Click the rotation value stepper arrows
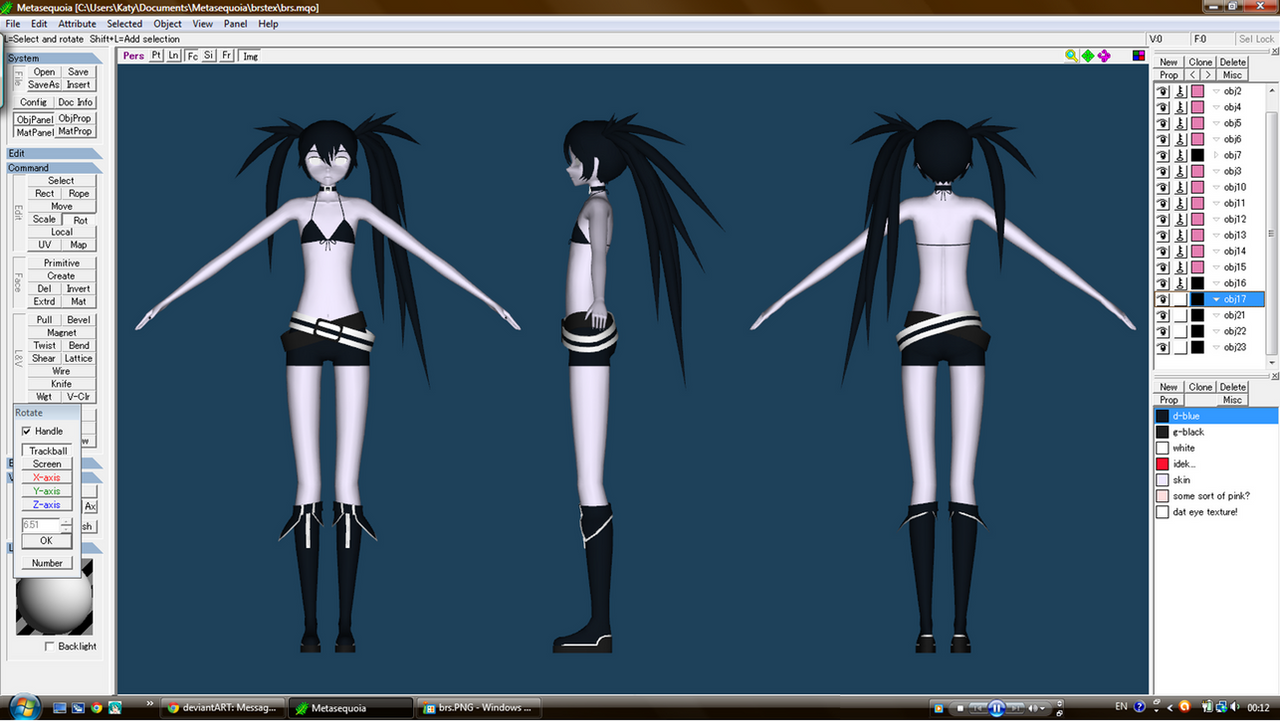1280x721 pixels. click(67, 524)
